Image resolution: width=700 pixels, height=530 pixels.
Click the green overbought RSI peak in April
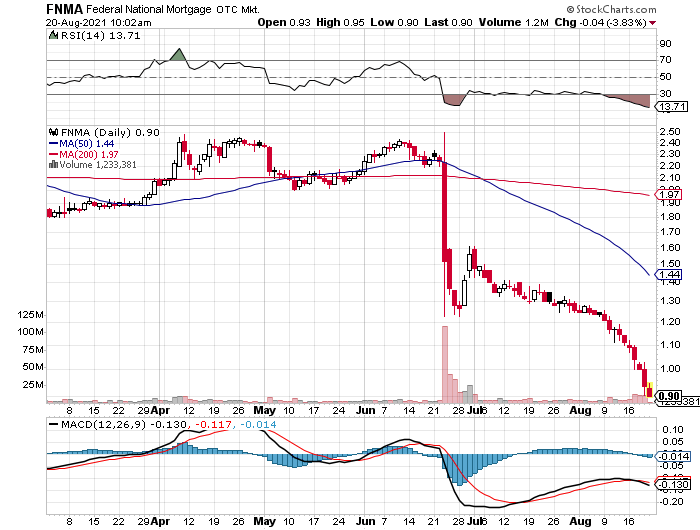pos(179,54)
